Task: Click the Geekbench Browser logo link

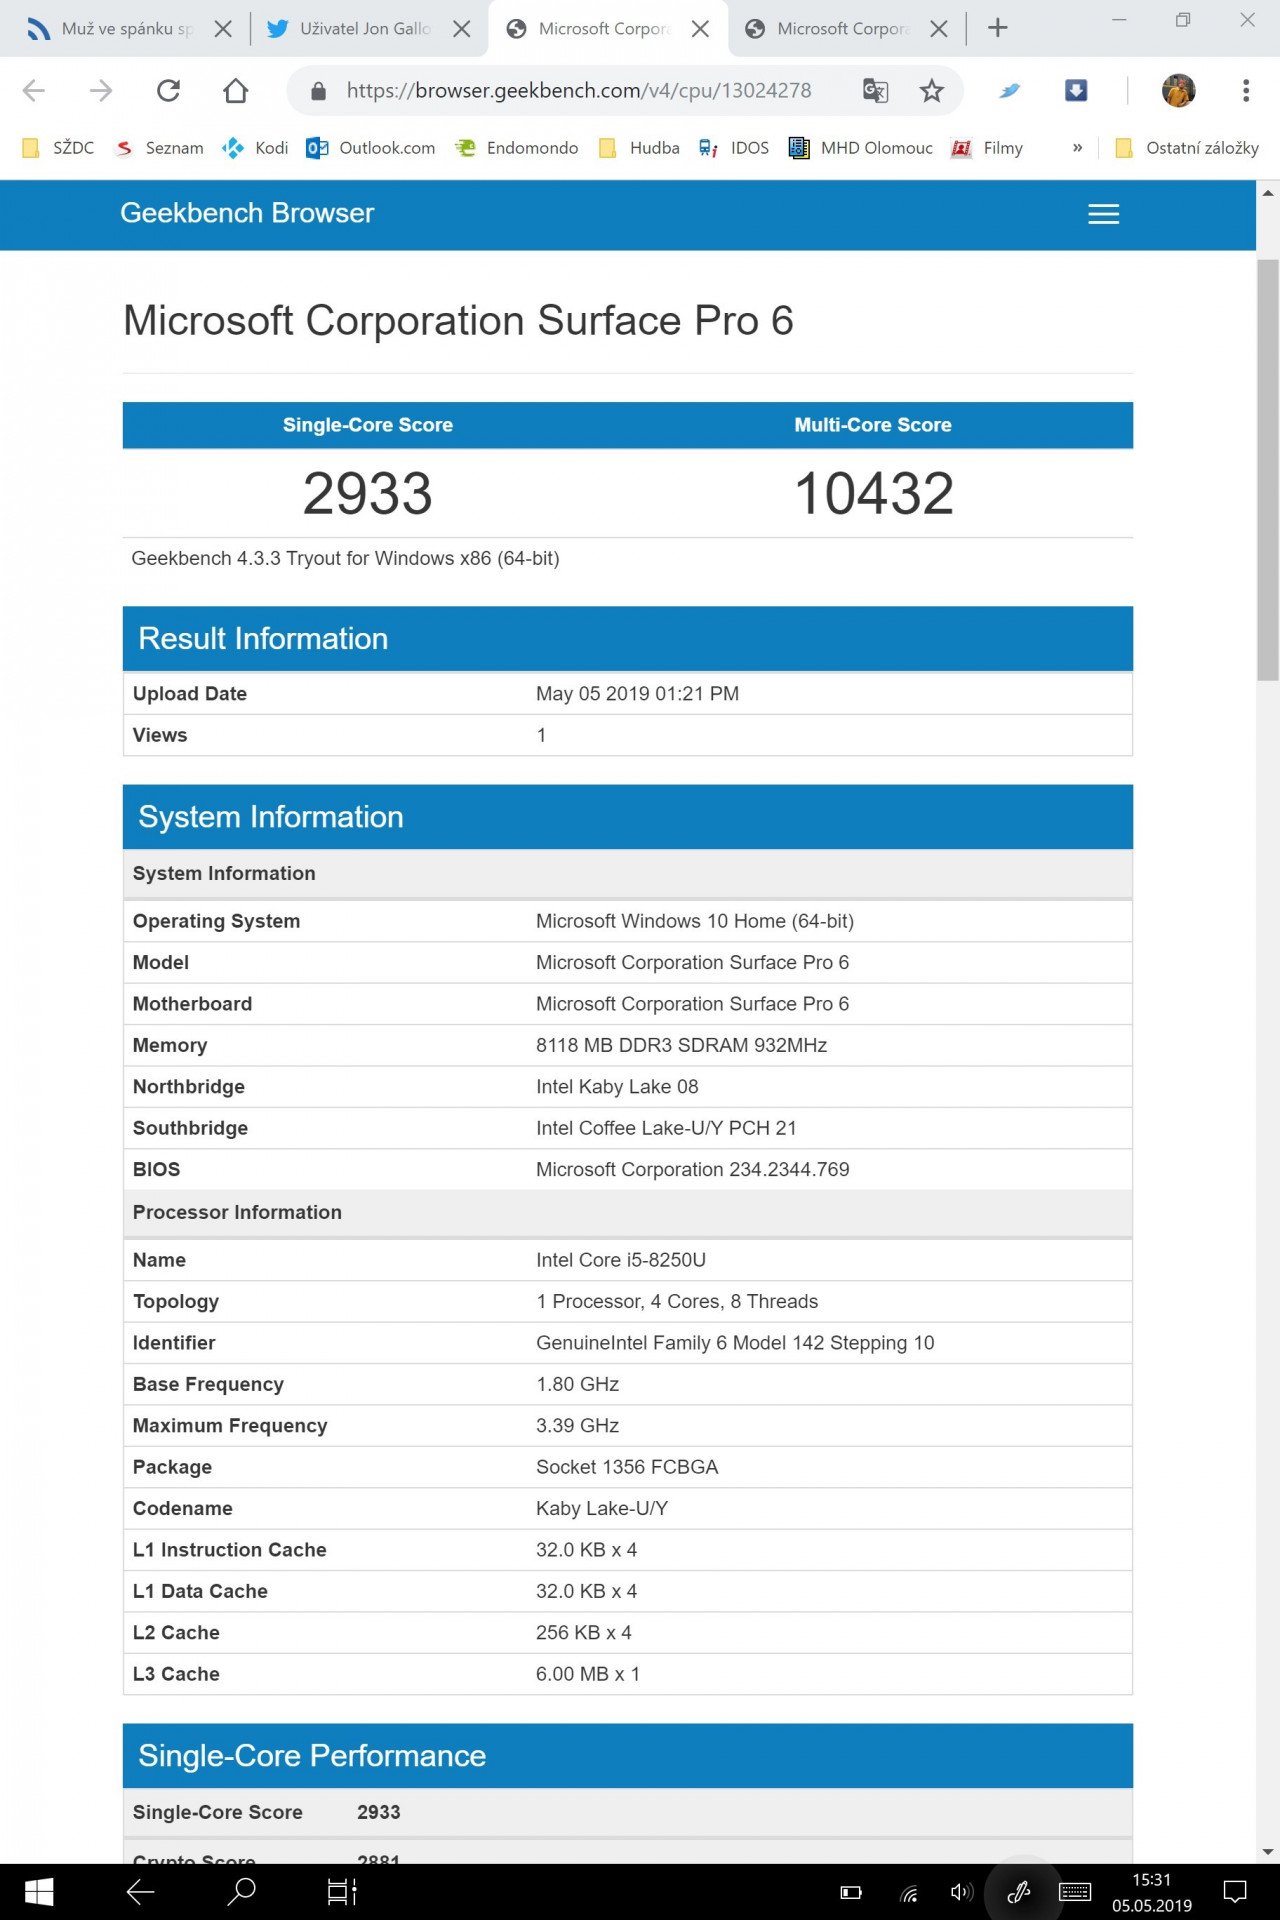Action: click(247, 213)
